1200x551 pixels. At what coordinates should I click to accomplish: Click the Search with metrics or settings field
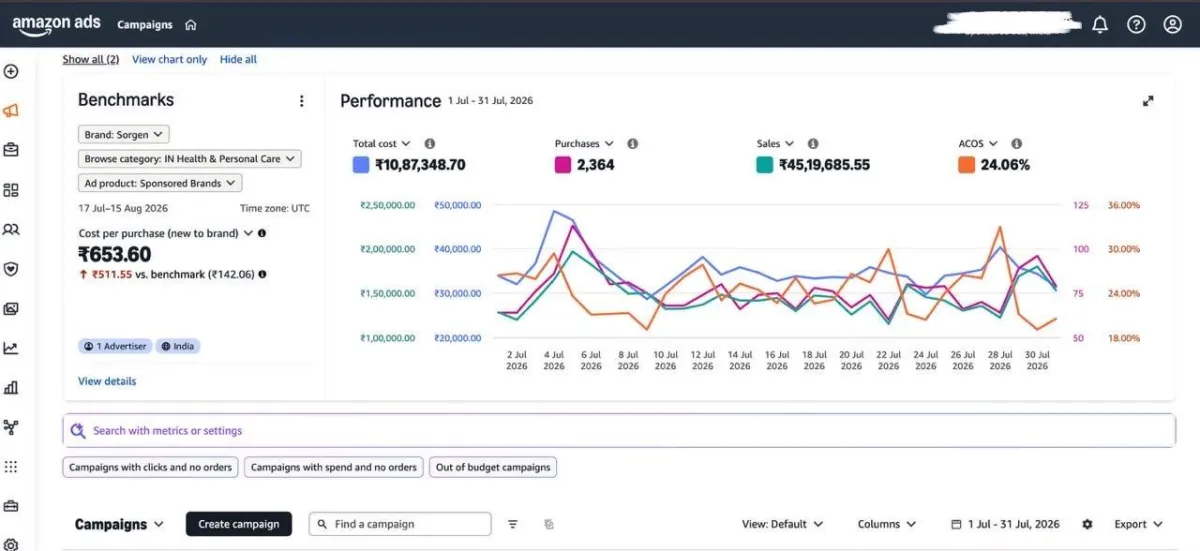pyautogui.click(x=619, y=431)
